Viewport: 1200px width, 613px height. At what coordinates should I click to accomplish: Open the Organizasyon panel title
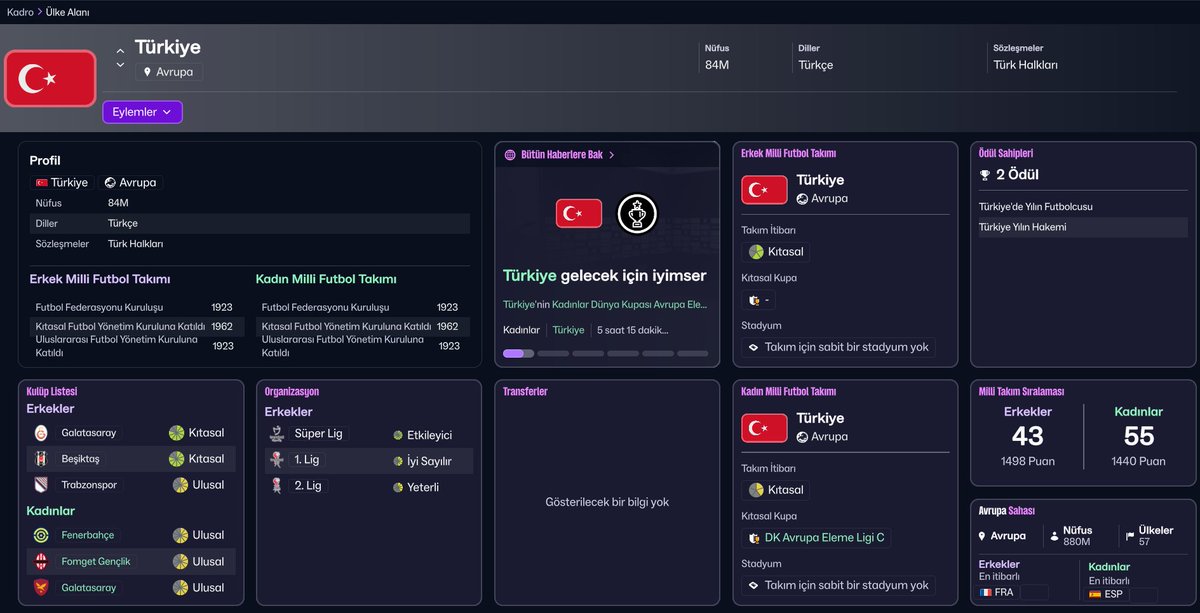click(292, 392)
